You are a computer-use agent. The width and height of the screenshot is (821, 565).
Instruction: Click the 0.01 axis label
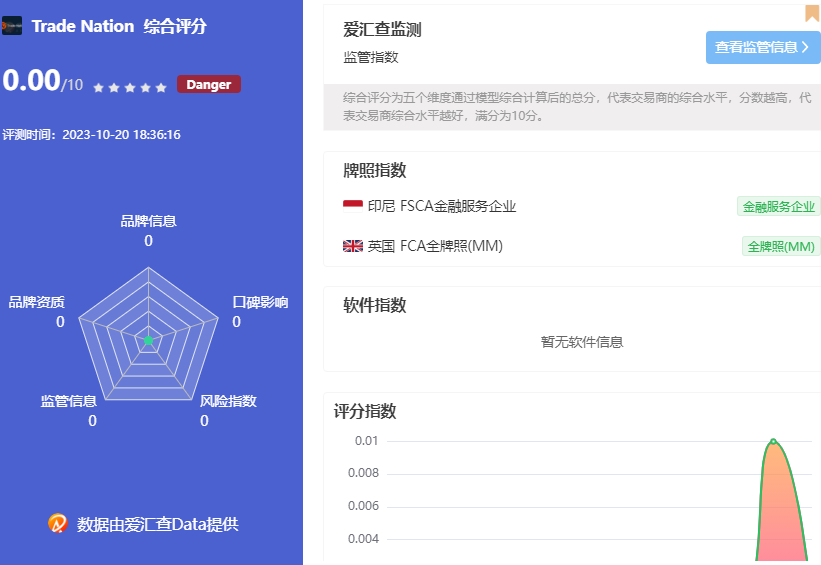[x=367, y=441]
